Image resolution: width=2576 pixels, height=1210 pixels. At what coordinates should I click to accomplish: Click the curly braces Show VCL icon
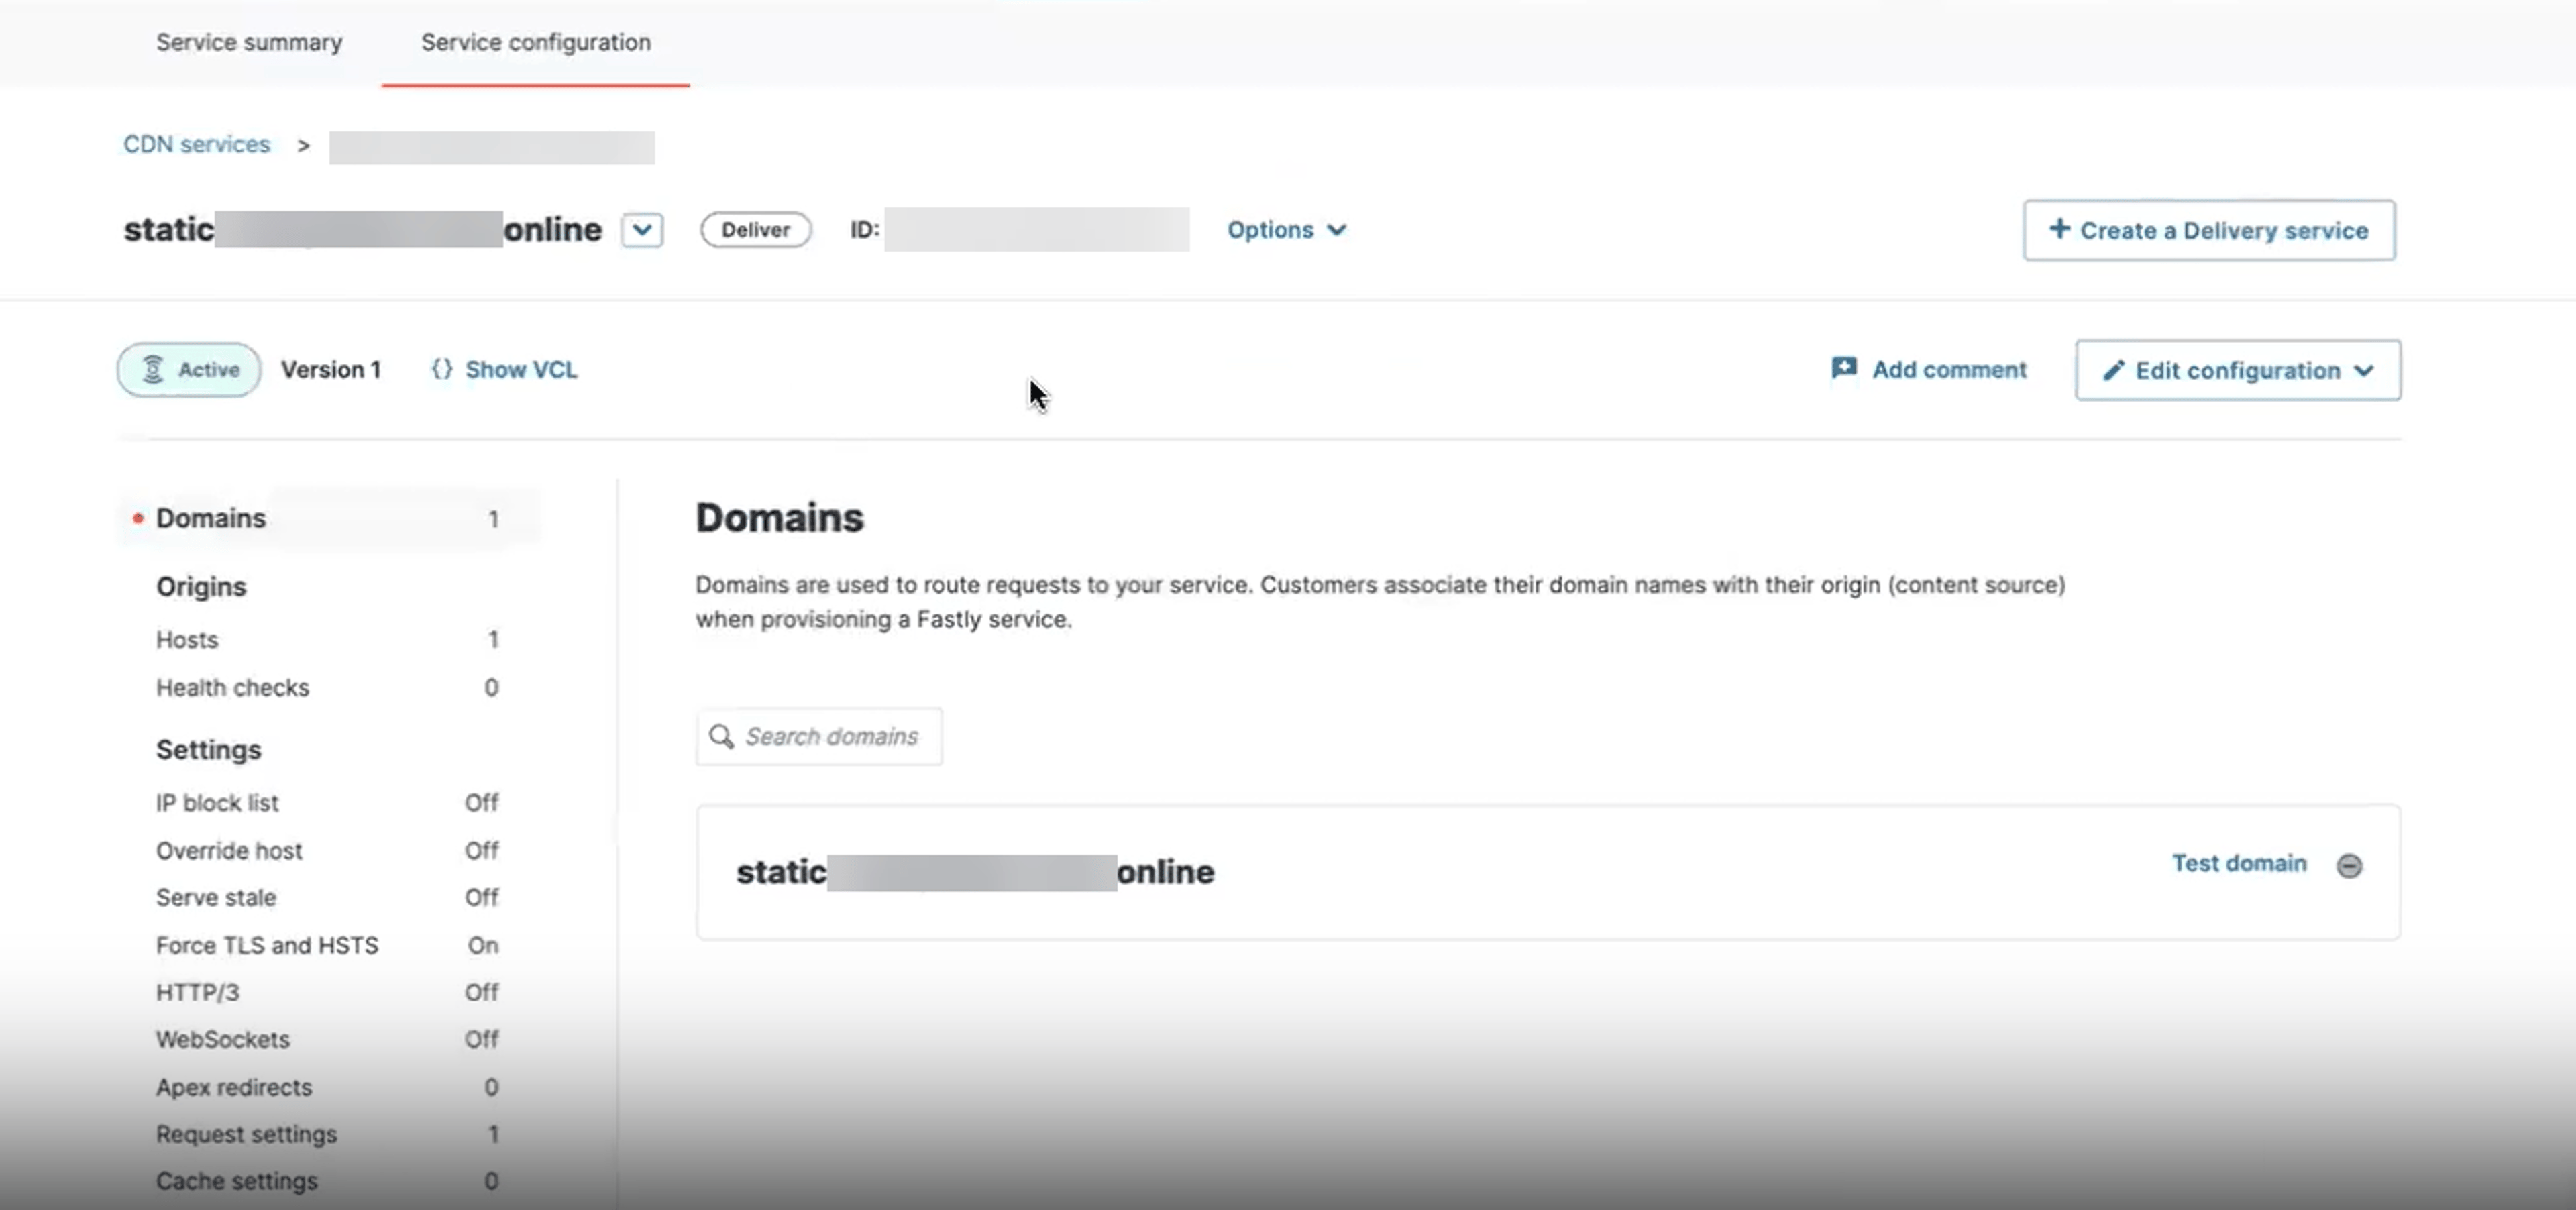point(441,369)
